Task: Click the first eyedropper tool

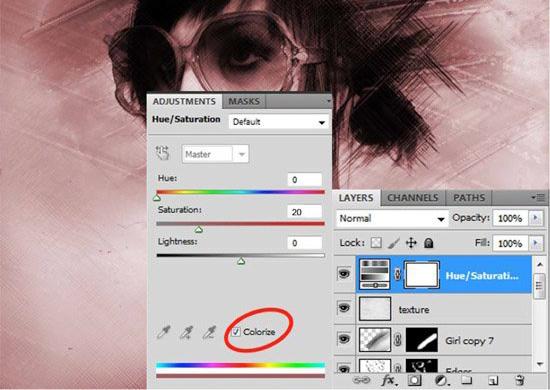Action: point(163,332)
